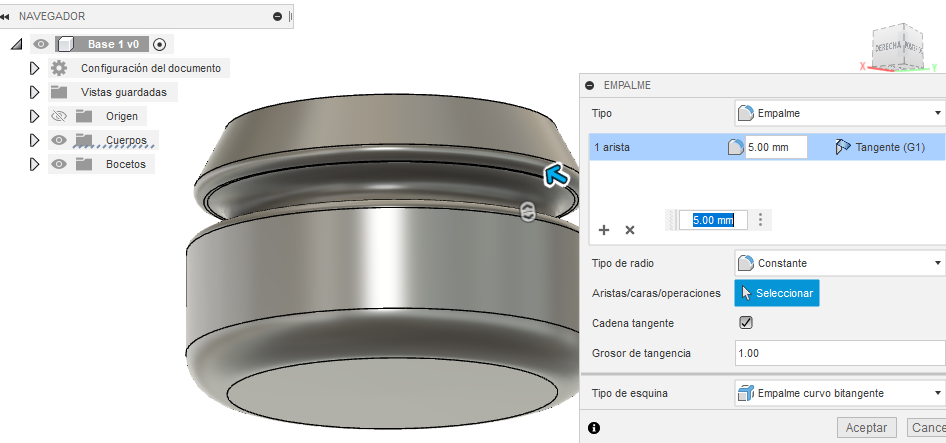Click the Cuerpos folder icon
946x443 pixels.
coord(84,140)
